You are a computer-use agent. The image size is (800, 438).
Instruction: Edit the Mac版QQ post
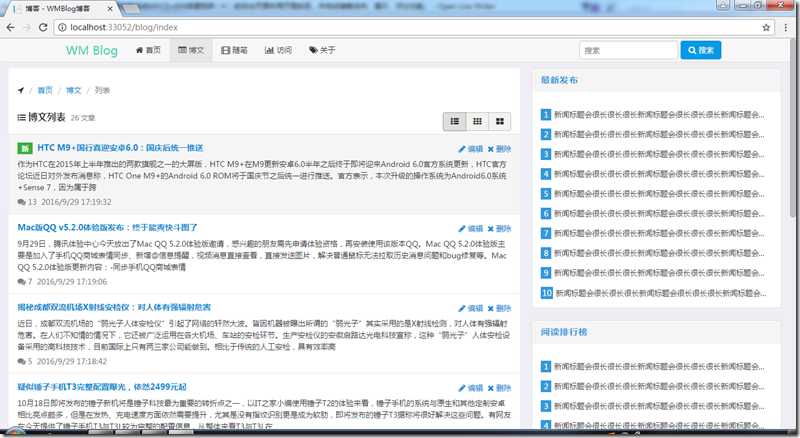[470, 229]
